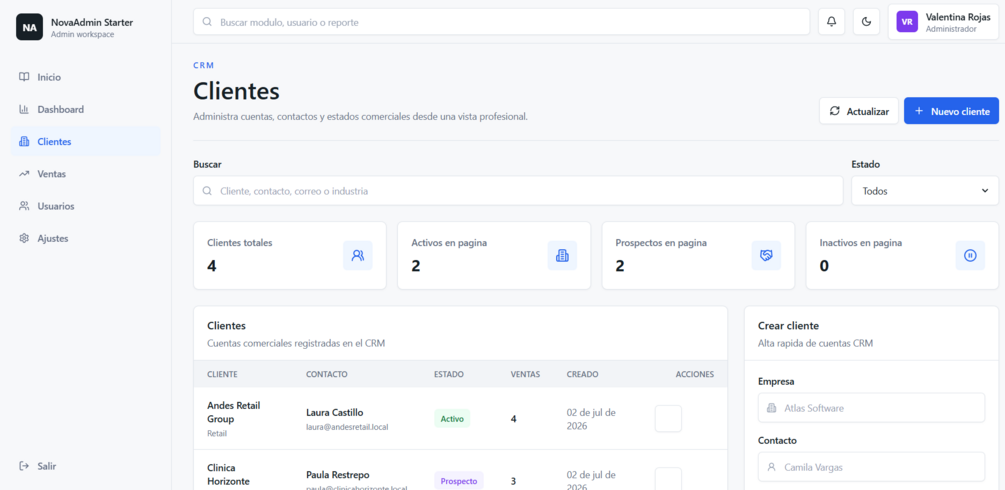Click the Activo status badge
The image size is (1005, 490).
pos(452,419)
